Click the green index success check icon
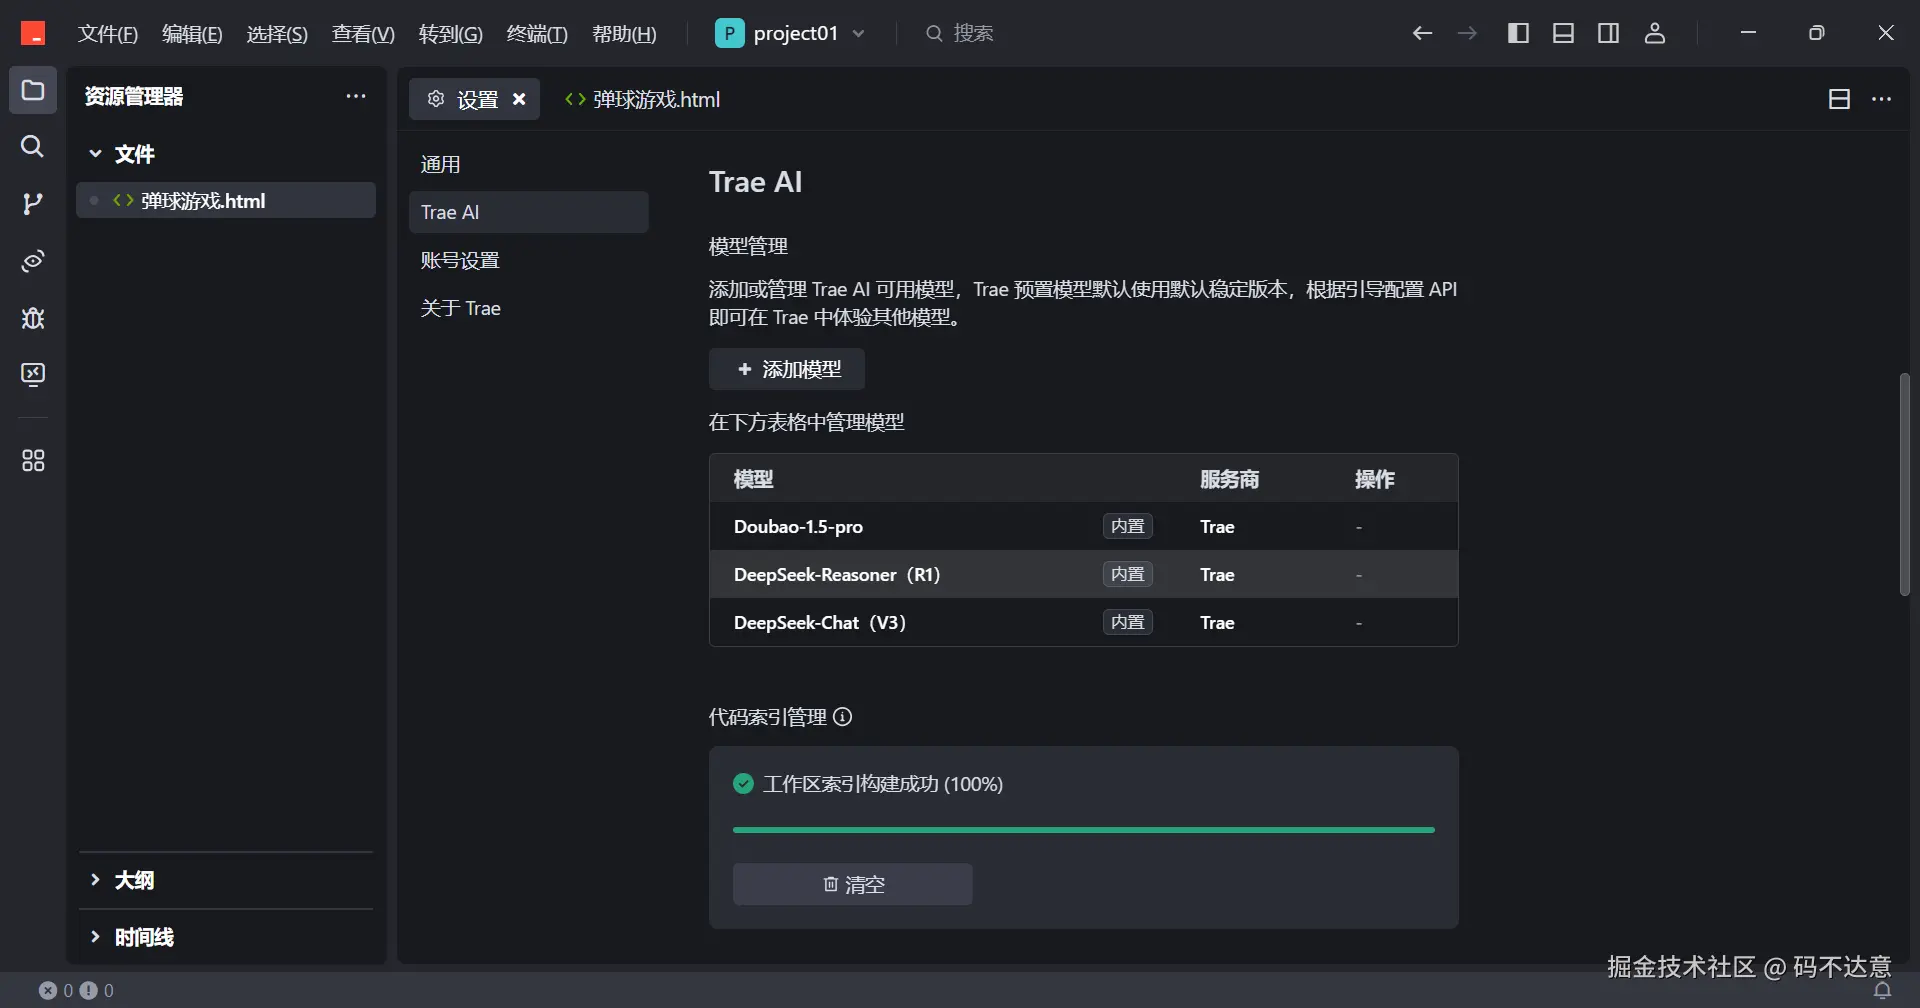This screenshot has width=1920, height=1008. [x=743, y=784]
